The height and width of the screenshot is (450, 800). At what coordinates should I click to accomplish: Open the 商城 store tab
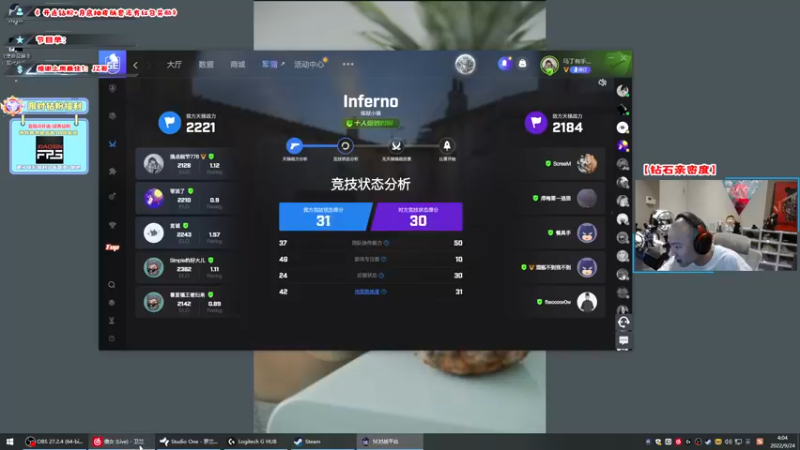[238, 64]
